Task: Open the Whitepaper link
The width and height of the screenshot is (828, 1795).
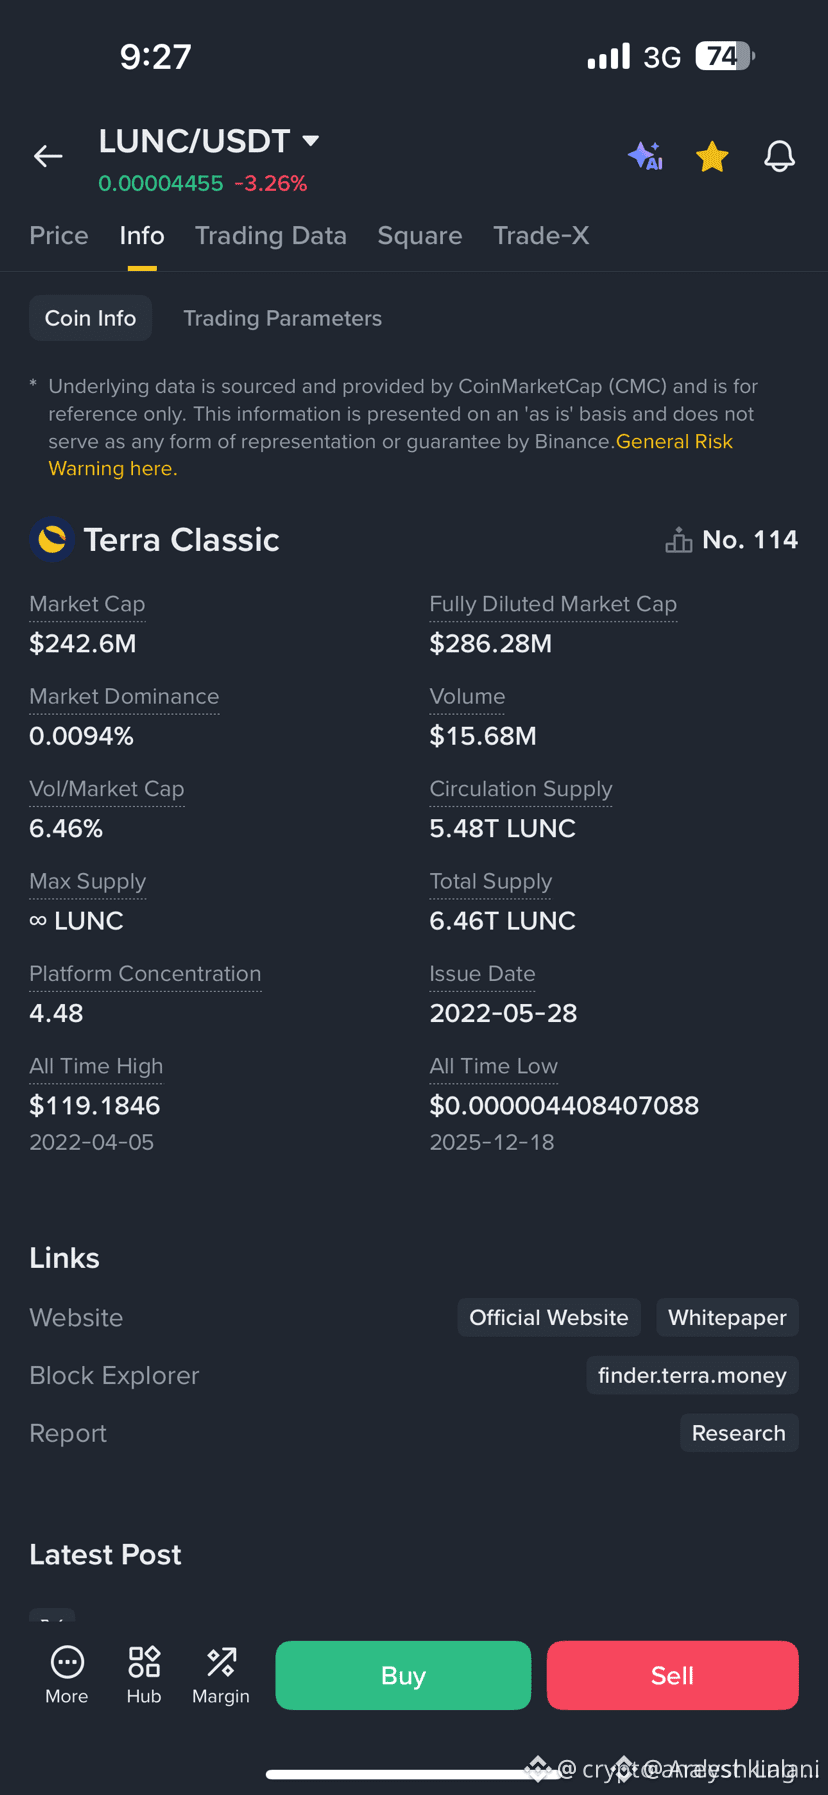Action: pos(727,1318)
